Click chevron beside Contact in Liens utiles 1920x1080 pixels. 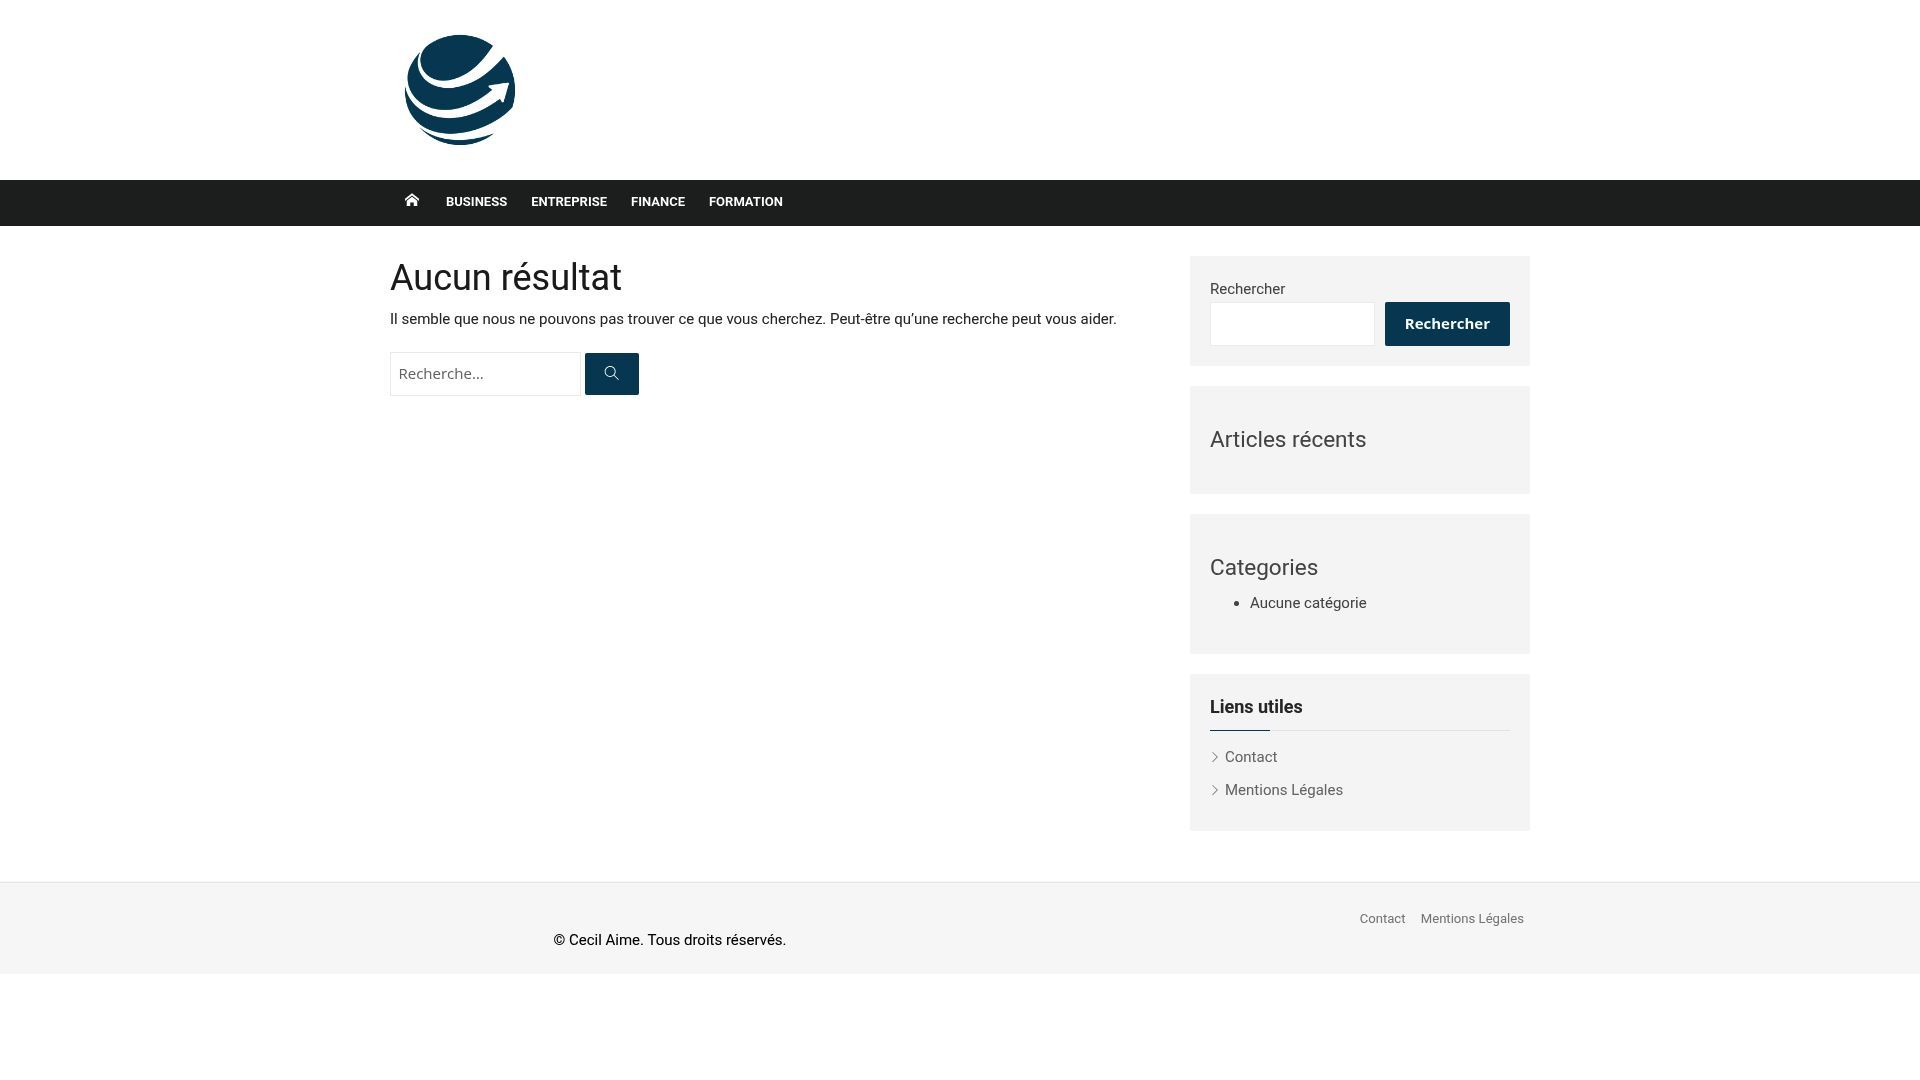coord(1215,757)
